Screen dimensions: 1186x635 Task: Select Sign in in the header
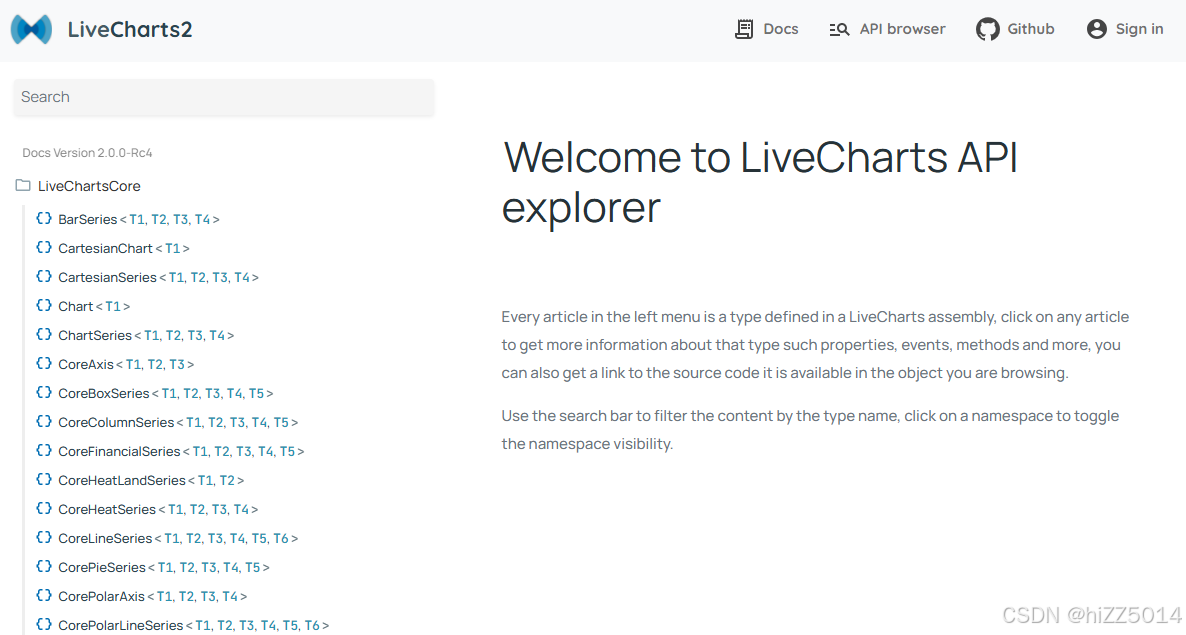point(1125,29)
